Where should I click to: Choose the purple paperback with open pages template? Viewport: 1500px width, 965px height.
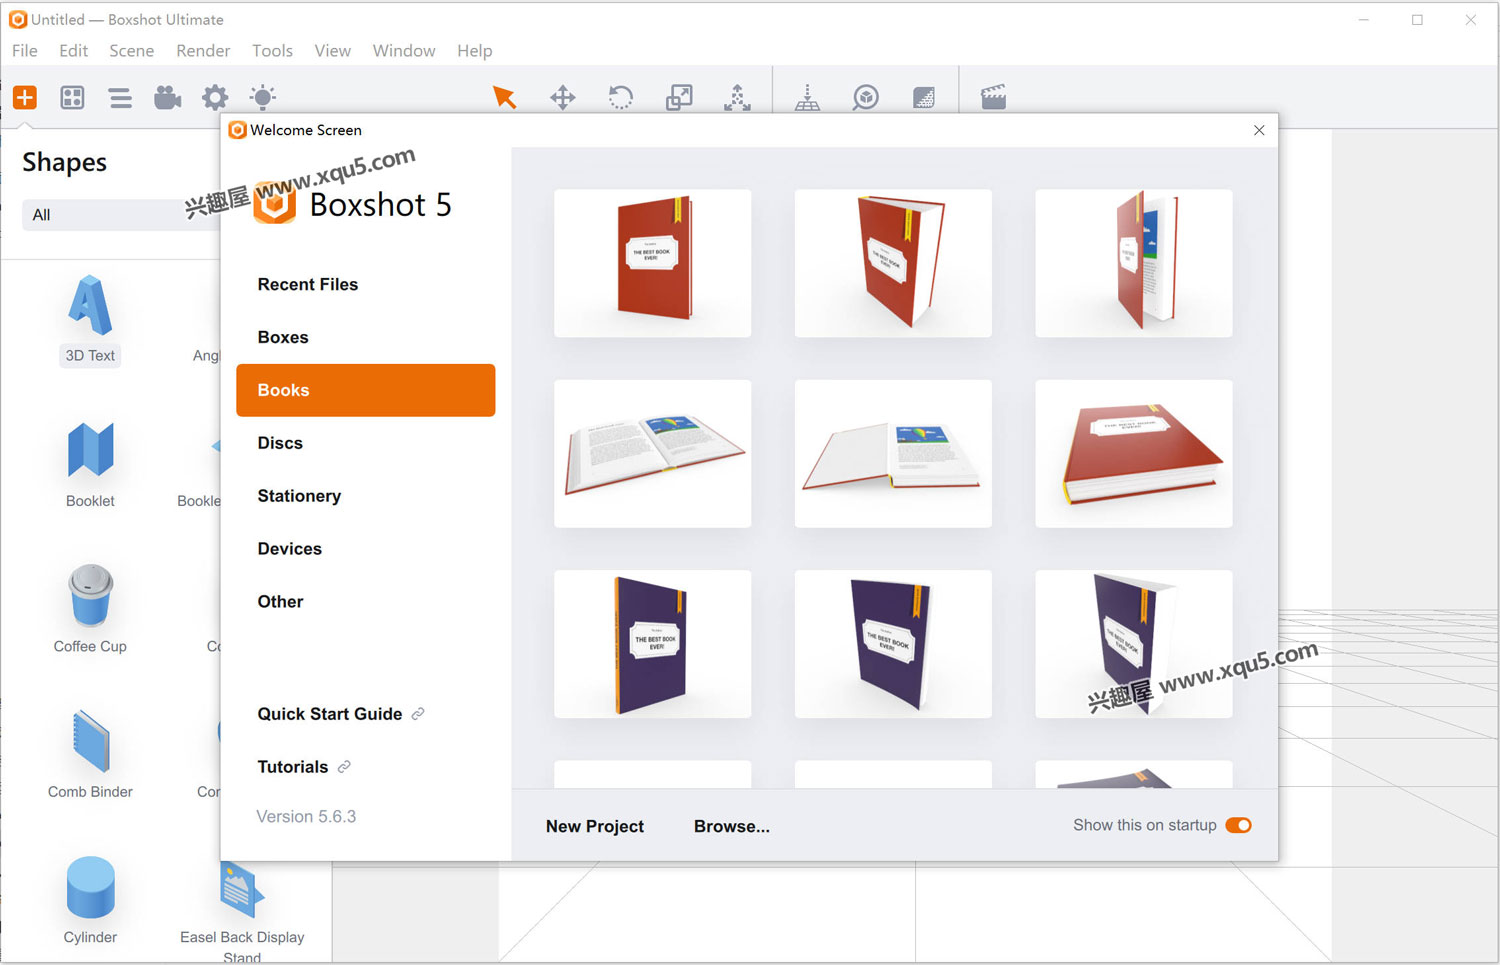click(1134, 644)
